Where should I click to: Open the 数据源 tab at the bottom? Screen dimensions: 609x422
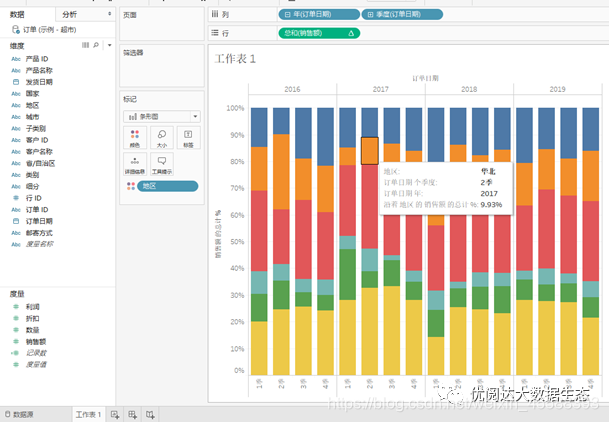point(19,415)
